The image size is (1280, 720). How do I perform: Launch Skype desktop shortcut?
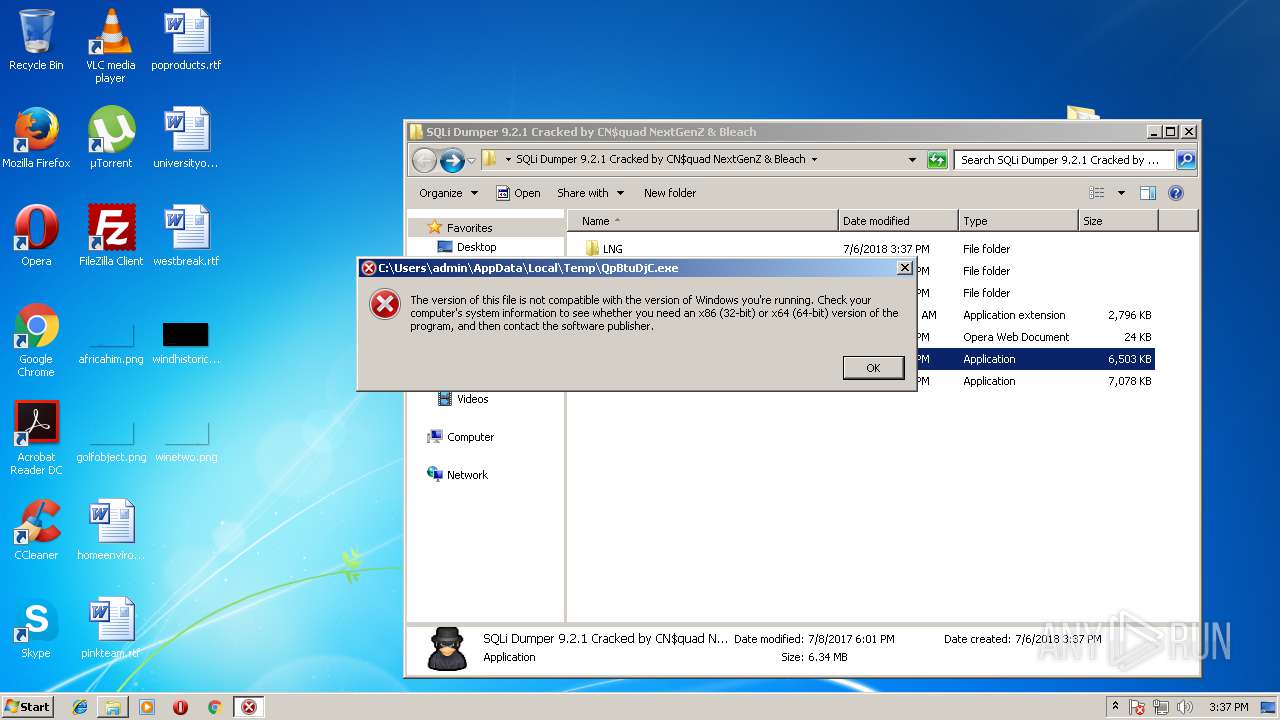pyautogui.click(x=36, y=628)
